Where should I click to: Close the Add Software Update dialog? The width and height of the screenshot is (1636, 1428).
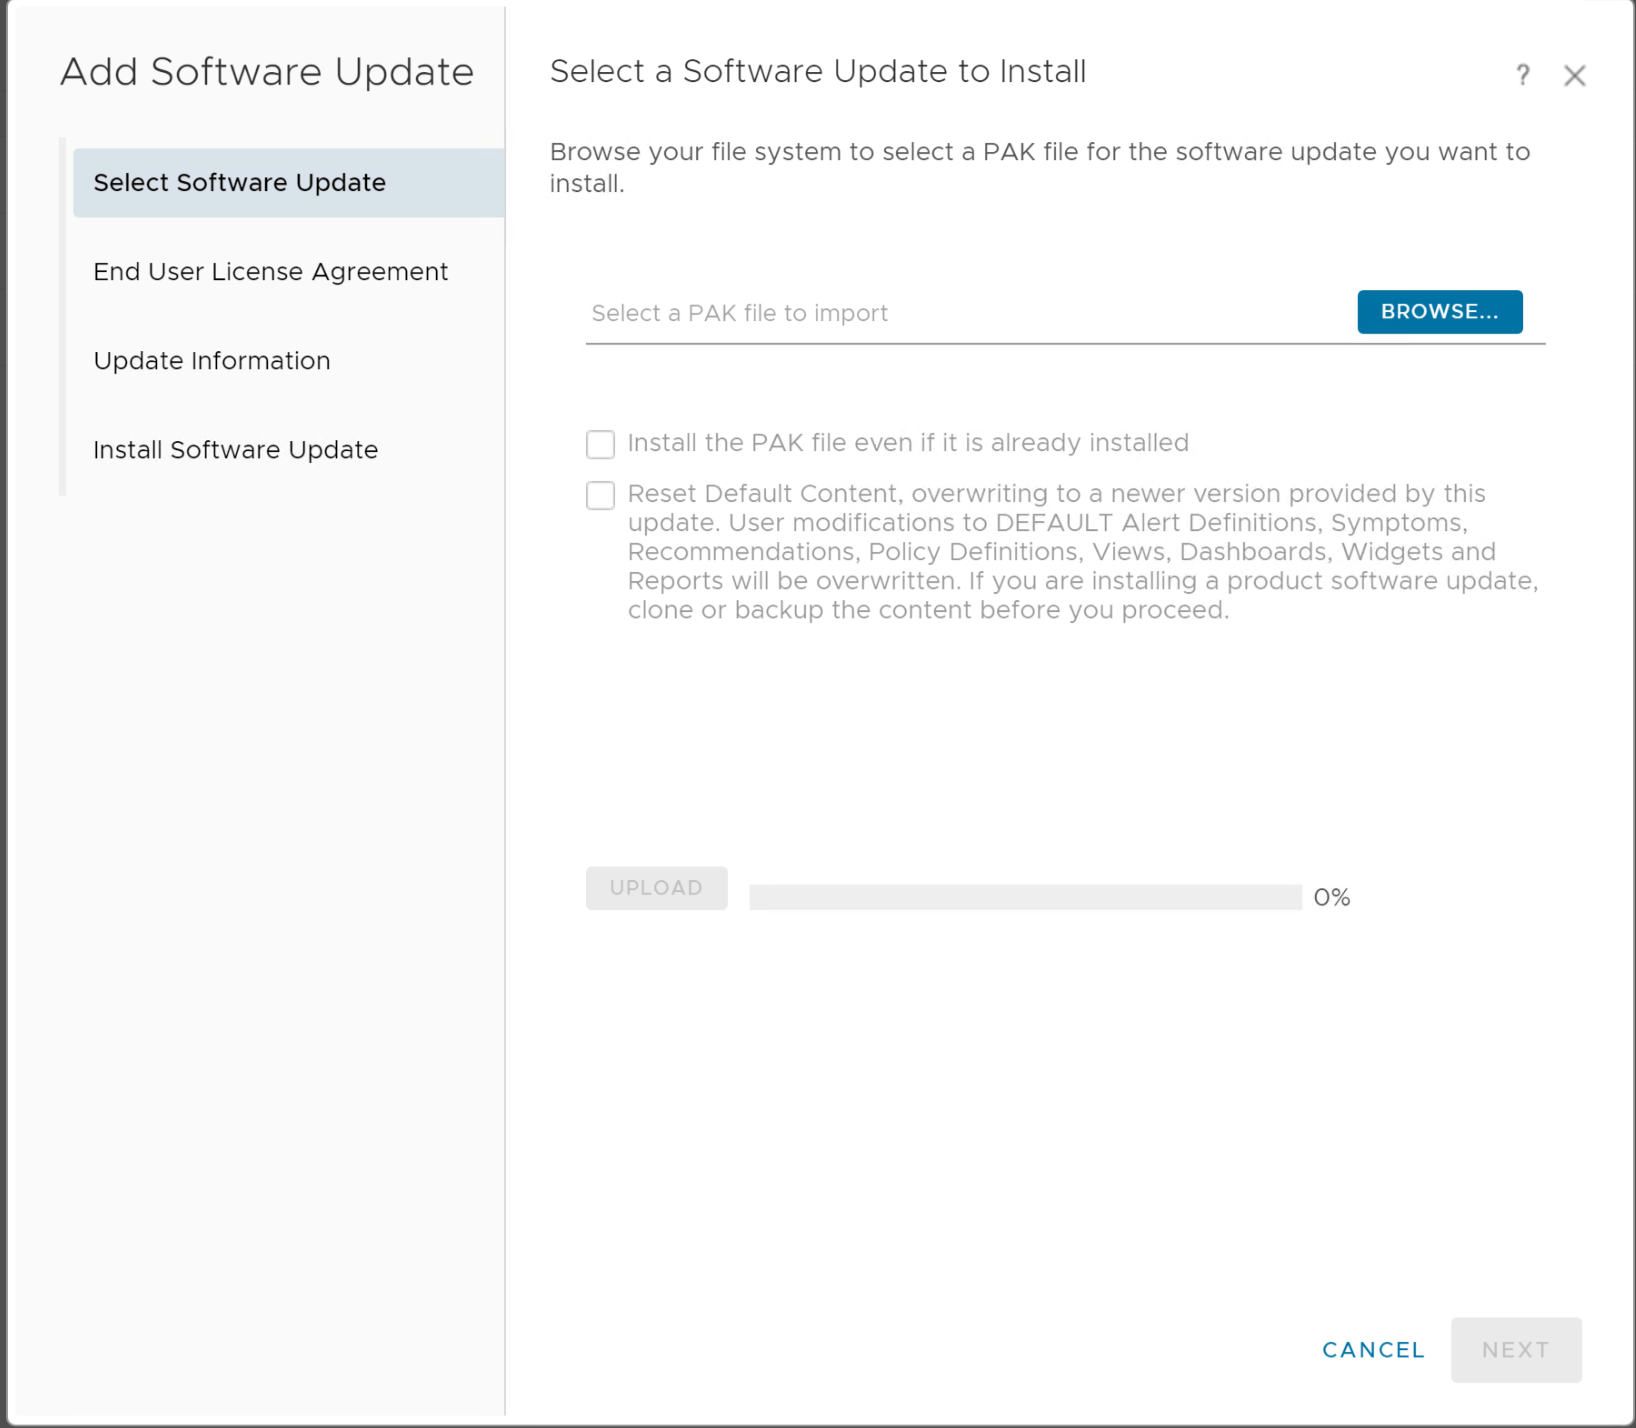[x=1574, y=76]
